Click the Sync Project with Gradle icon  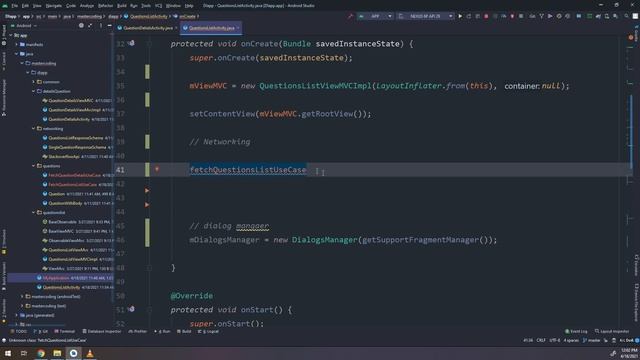pos(598,16)
